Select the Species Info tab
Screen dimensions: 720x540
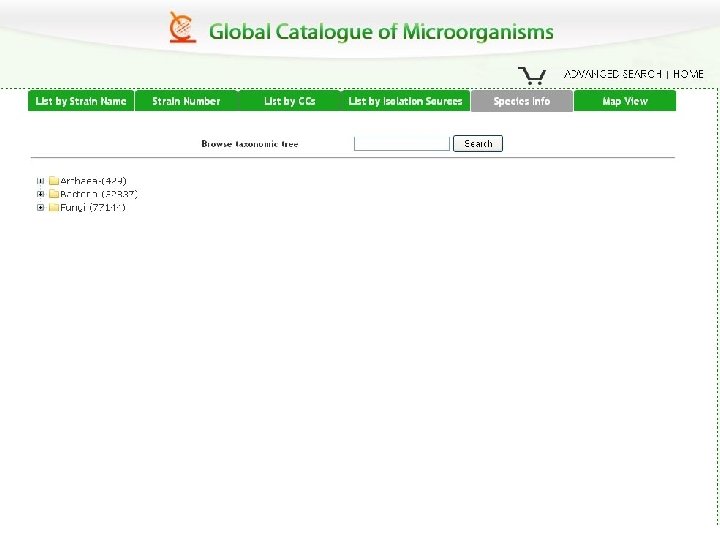click(x=522, y=101)
